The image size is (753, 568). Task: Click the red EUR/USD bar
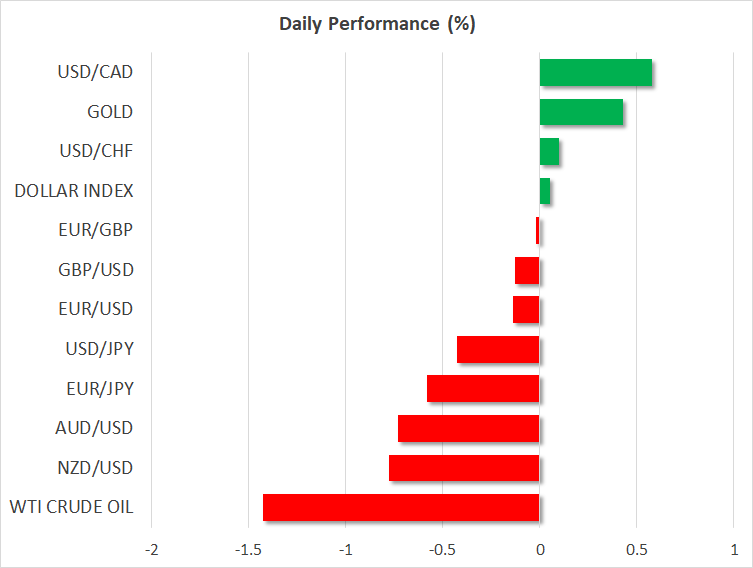point(526,310)
